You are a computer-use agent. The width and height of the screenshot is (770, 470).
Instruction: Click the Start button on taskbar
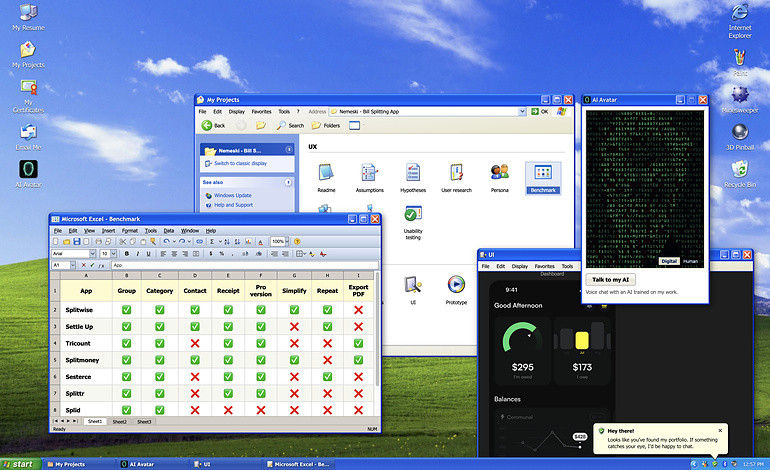tap(19, 464)
